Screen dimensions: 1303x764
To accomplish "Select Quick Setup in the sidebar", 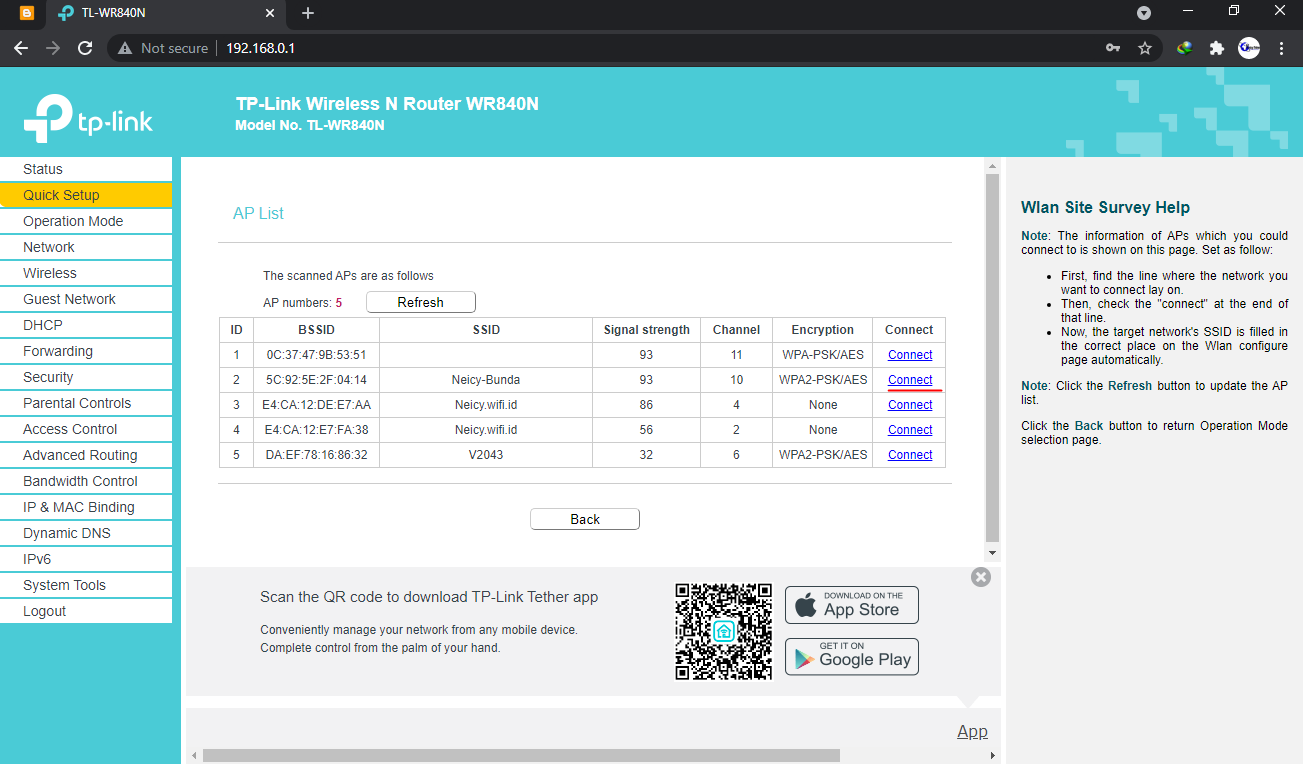I will 86,195.
